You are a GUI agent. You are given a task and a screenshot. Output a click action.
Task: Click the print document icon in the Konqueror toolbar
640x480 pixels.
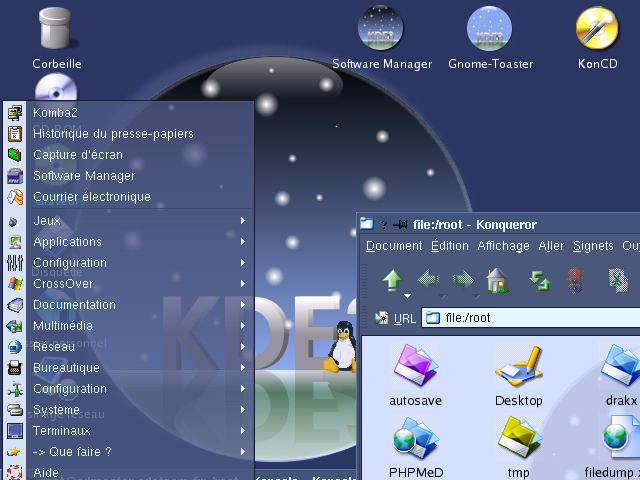[x=618, y=280]
